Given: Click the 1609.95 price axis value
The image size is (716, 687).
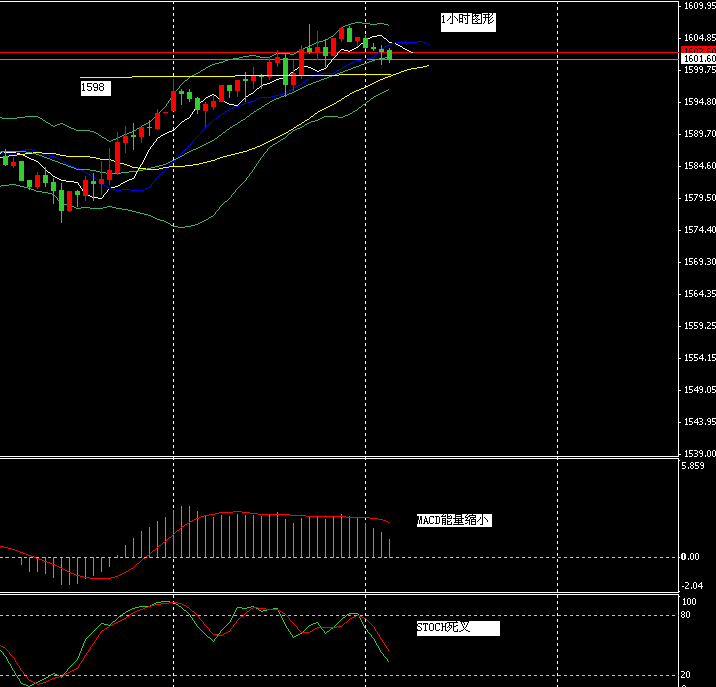Looking at the screenshot, I should pos(698,6).
